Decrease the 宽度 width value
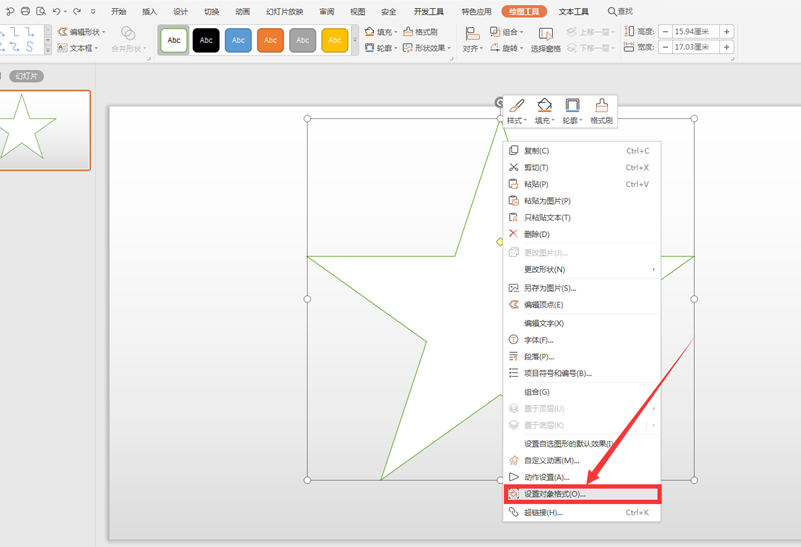The image size is (801, 547). (665, 47)
